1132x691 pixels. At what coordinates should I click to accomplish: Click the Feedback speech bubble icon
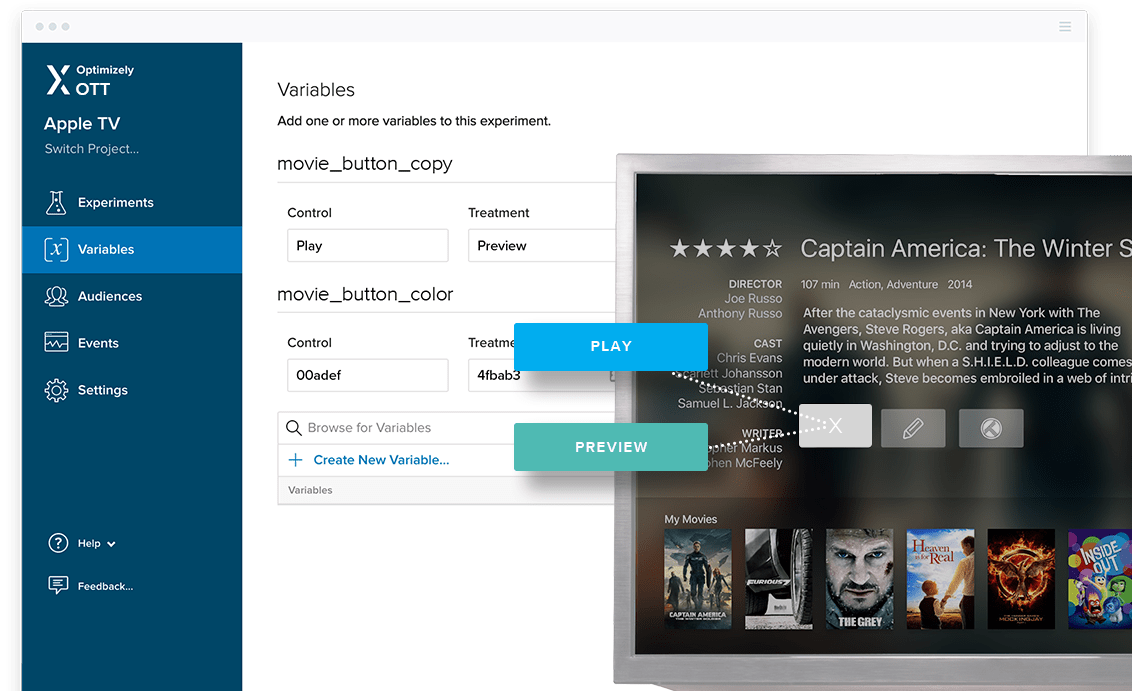click(x=58, y=585)
